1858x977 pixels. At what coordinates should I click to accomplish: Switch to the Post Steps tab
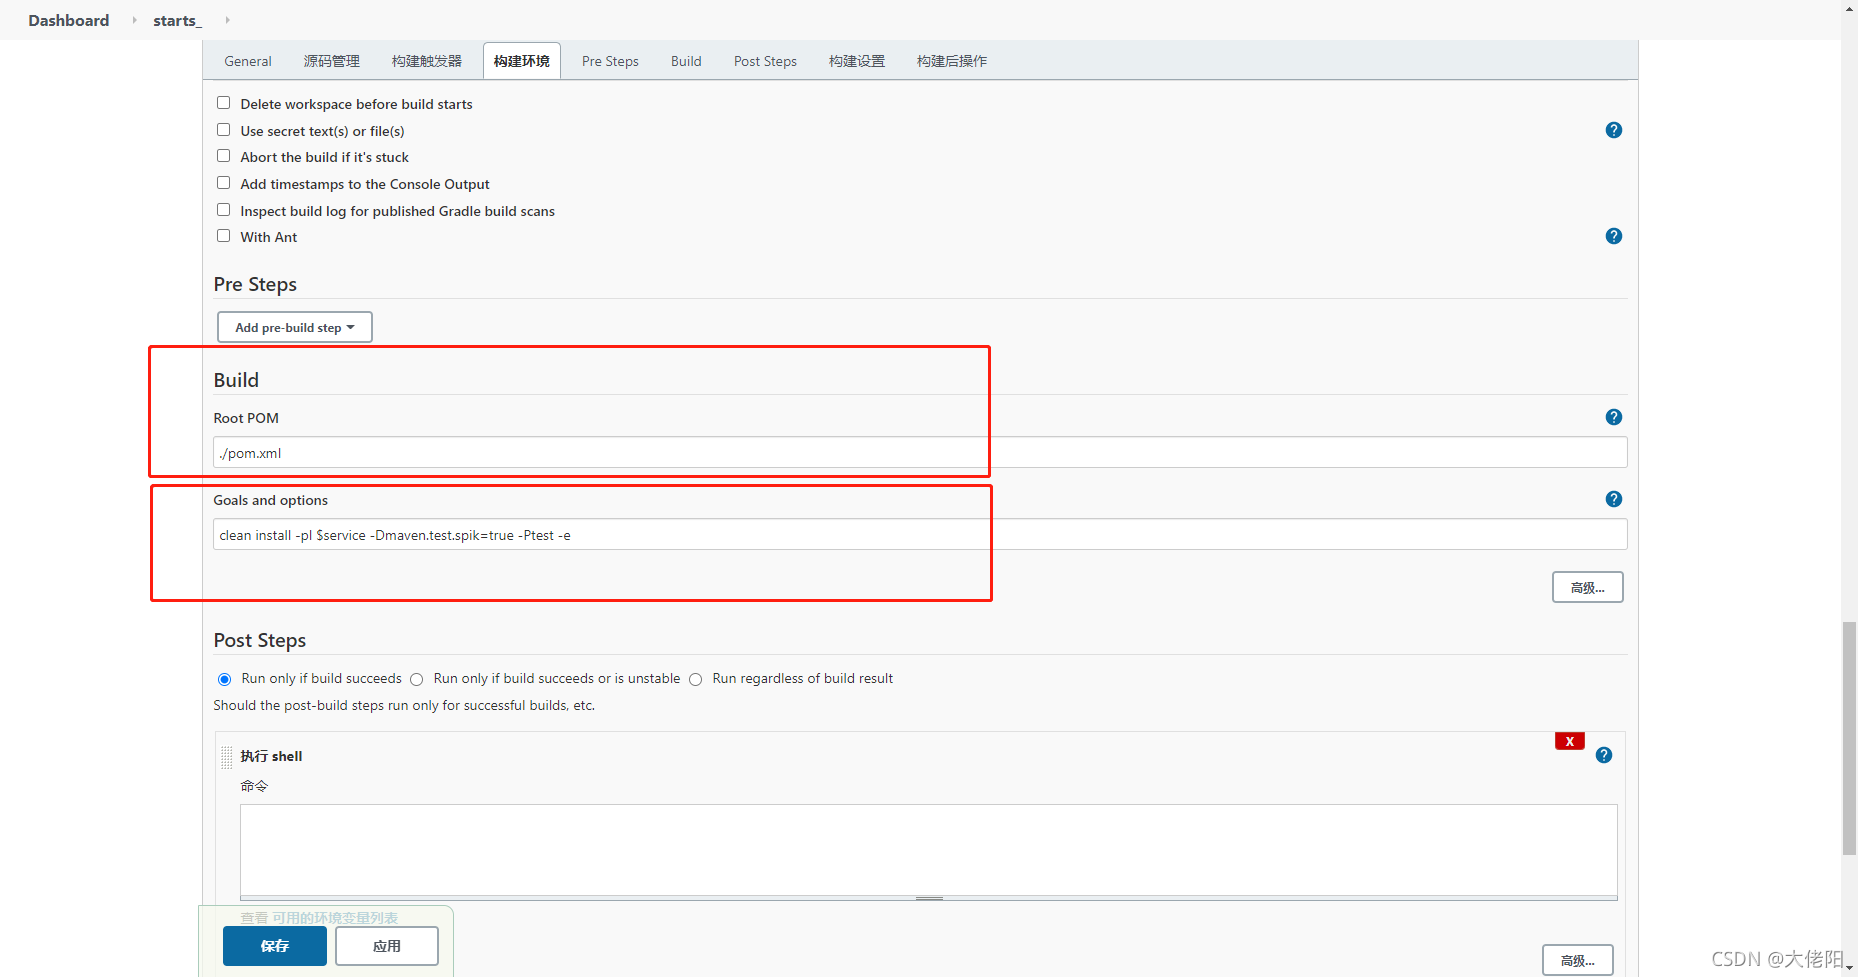point(765,61)
